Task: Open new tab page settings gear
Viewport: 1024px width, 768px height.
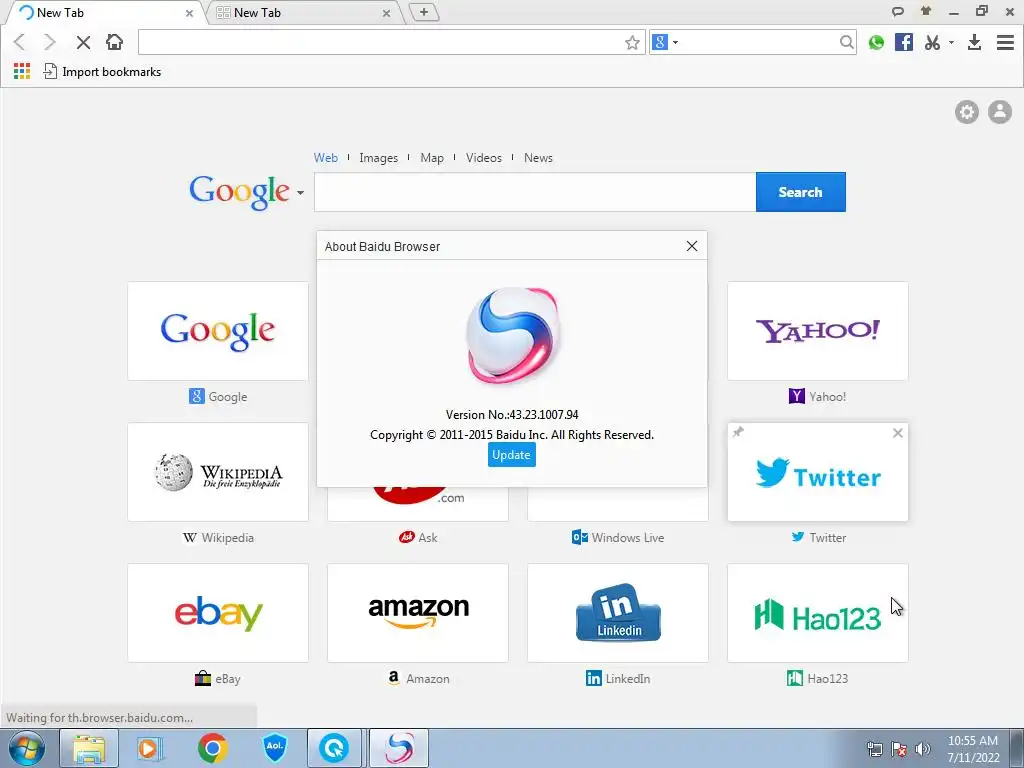Action: coord(967,112)
